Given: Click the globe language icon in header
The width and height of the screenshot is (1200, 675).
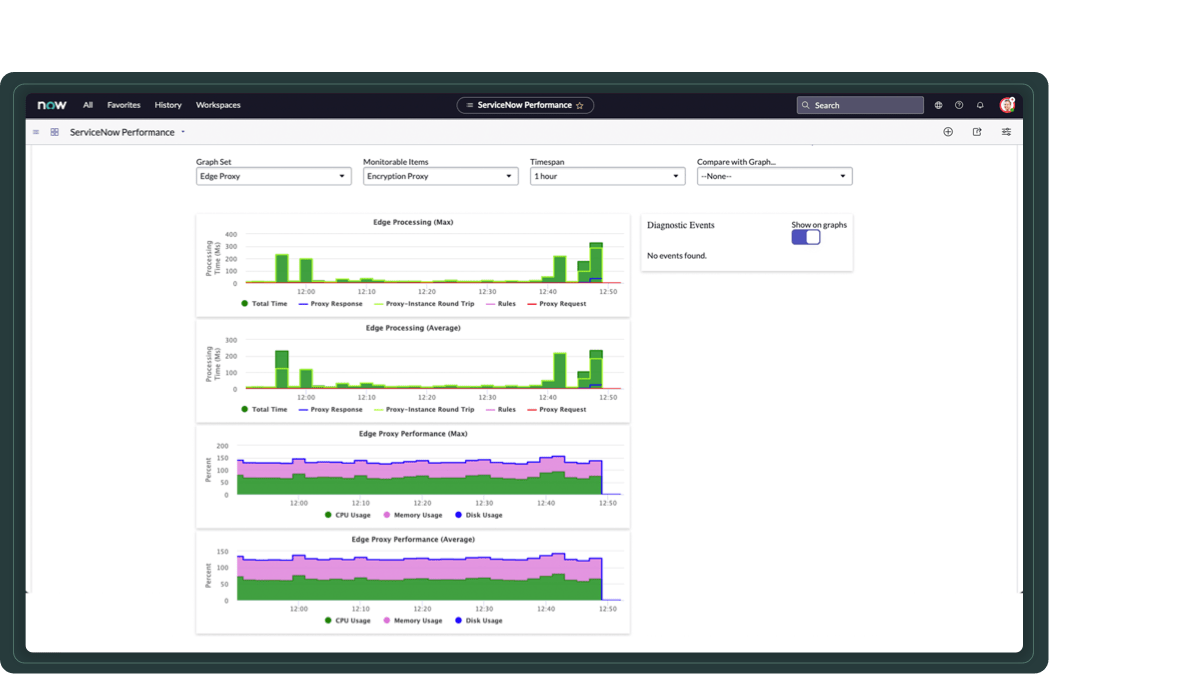Looking at the screenshot, I should [x=937, y=104].
